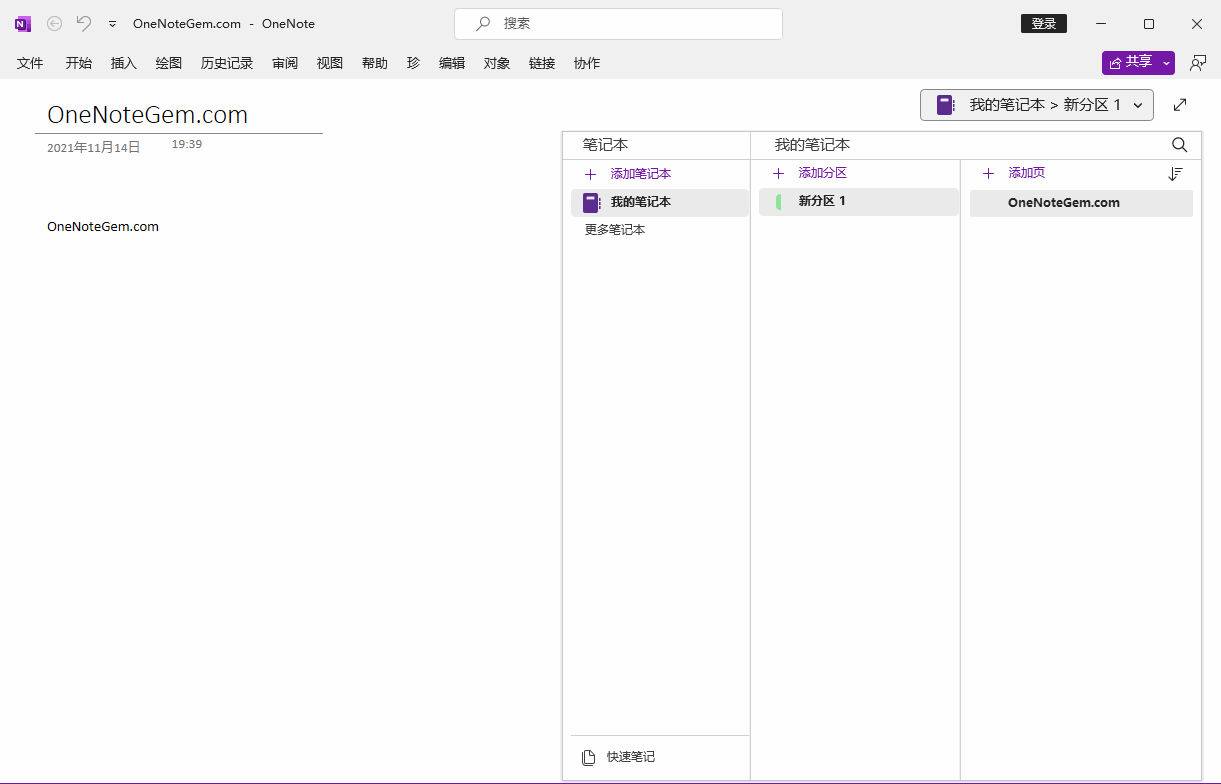Click the page date 2021年11月14日
This screenshot has height=784, width=1221.
pyautogui.click(x=94, y=147)
